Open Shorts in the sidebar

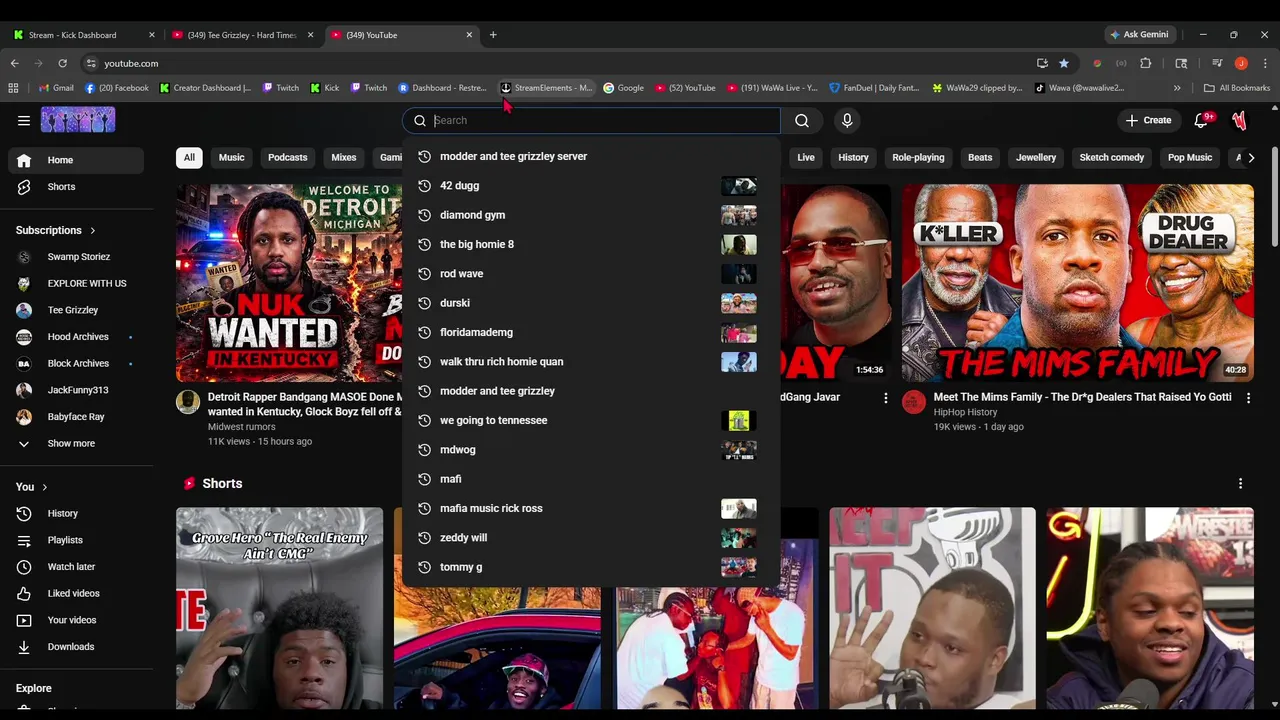pos(76,187)
